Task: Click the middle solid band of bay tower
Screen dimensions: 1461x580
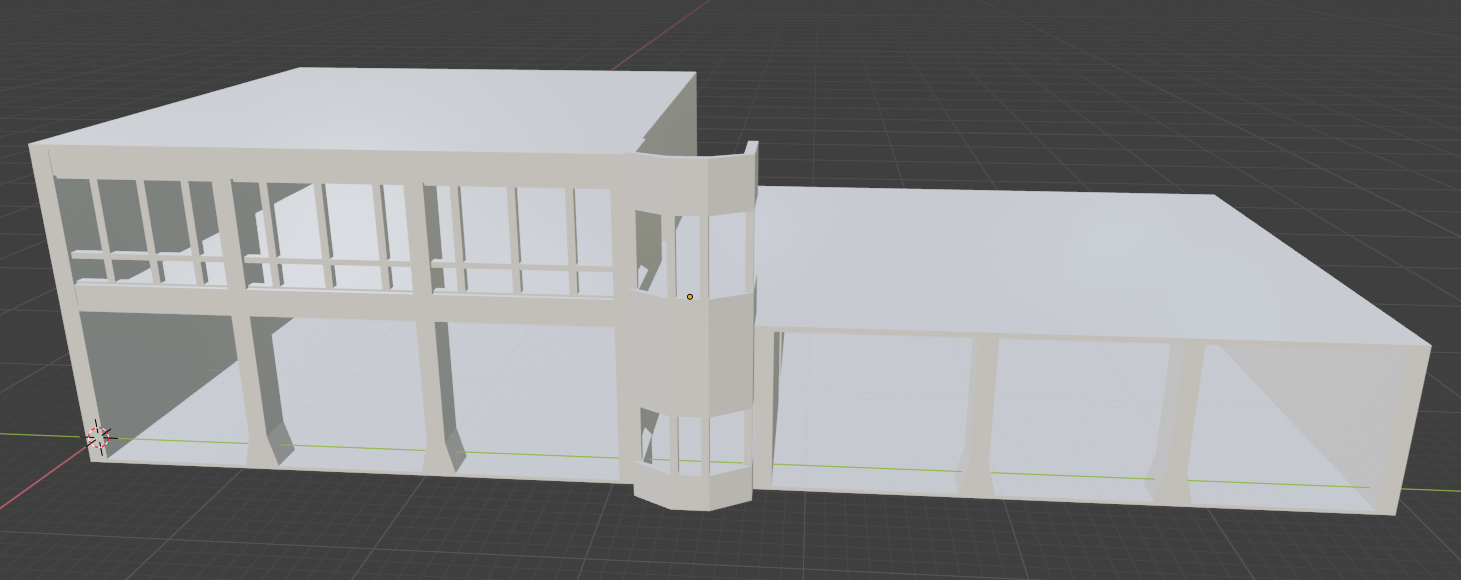Action: tap(690, 350)
